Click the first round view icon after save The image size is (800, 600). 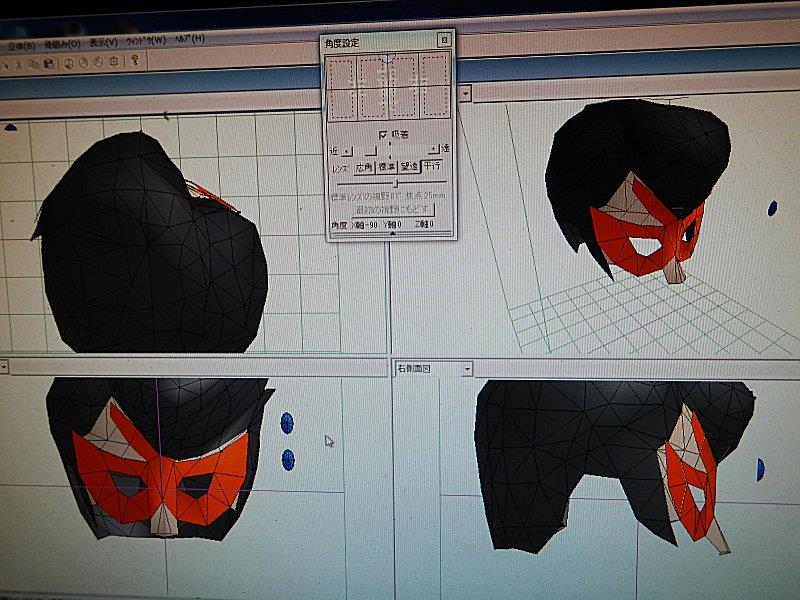click(69, 63)
